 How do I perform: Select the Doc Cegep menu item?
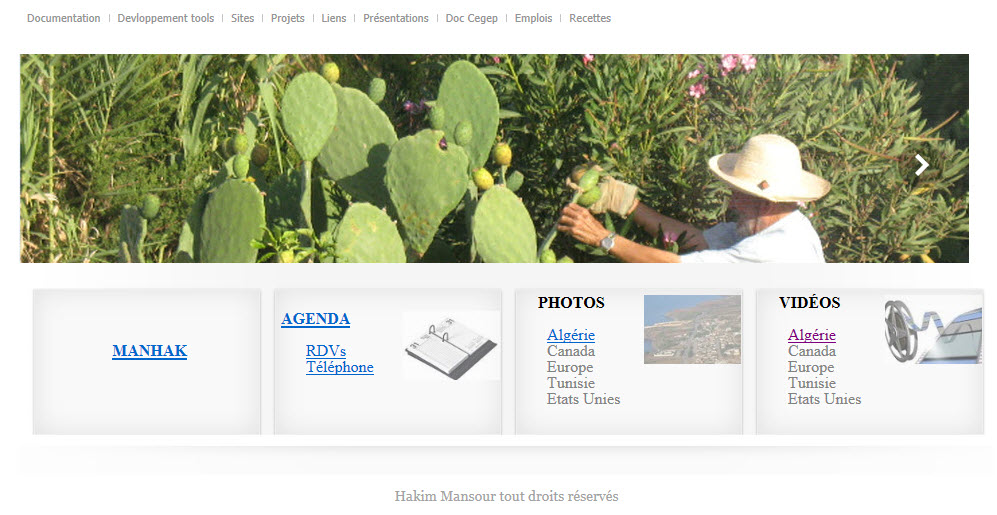coord(472,18)
